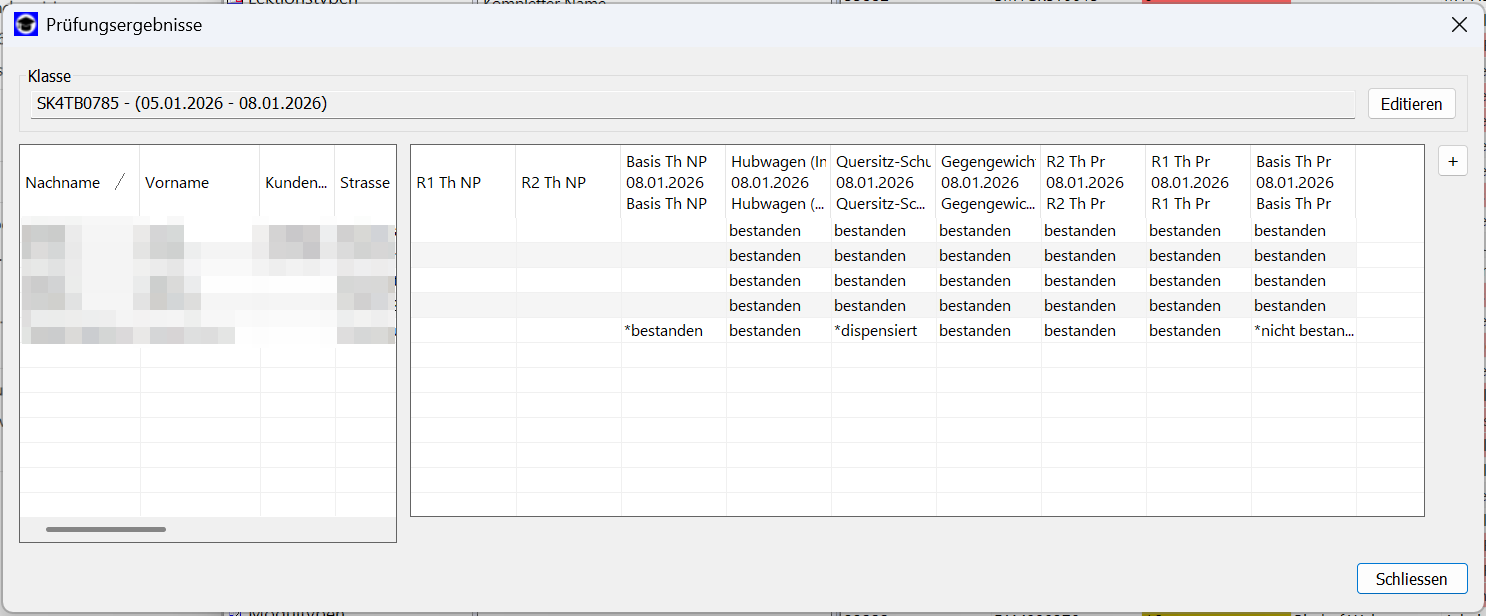
Task: Click the horizontal scrollbar under the names table
Action: pos(106,529)
